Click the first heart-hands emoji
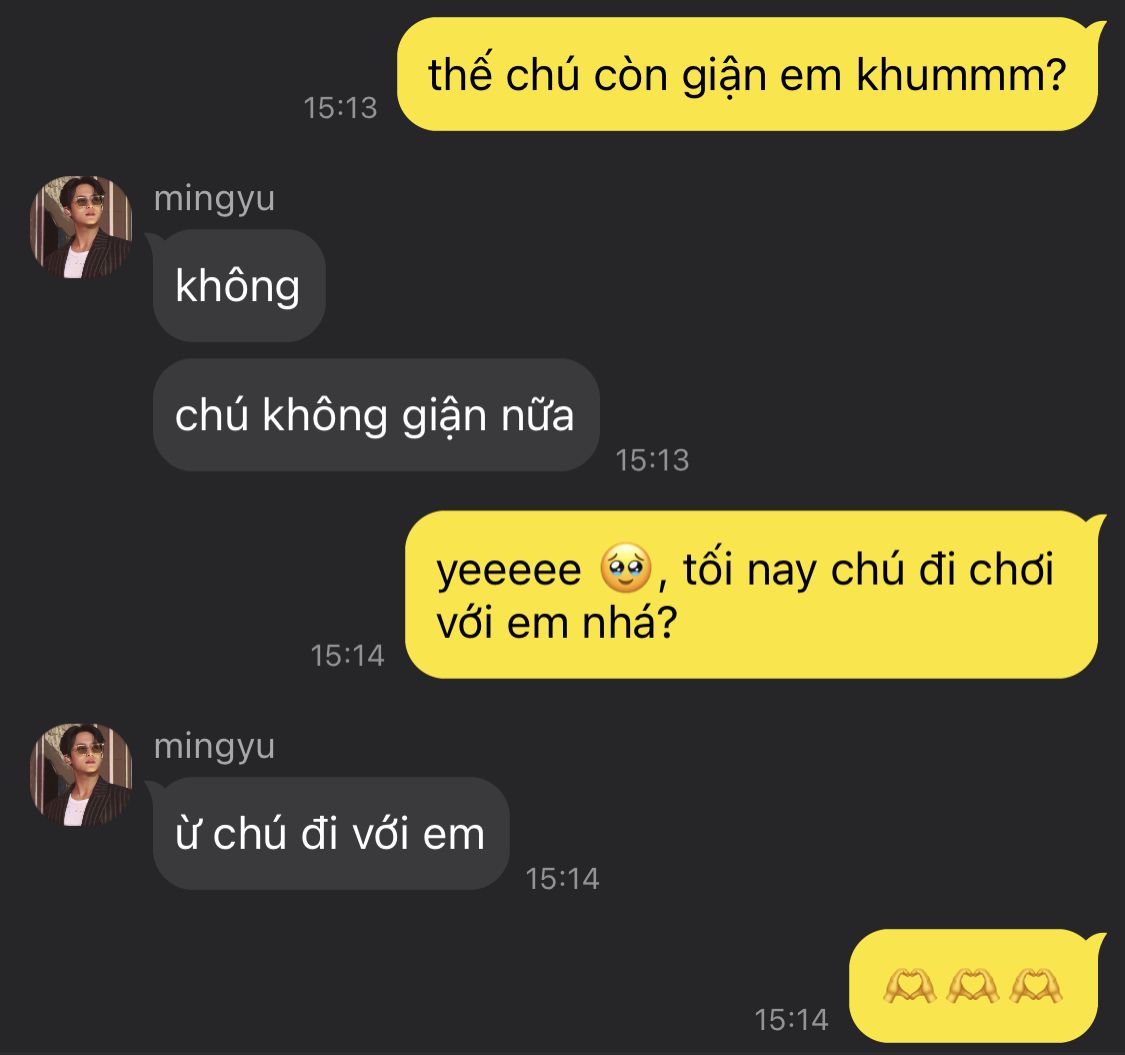Viewport: 1125px width, 1055px height. point(909,985)
